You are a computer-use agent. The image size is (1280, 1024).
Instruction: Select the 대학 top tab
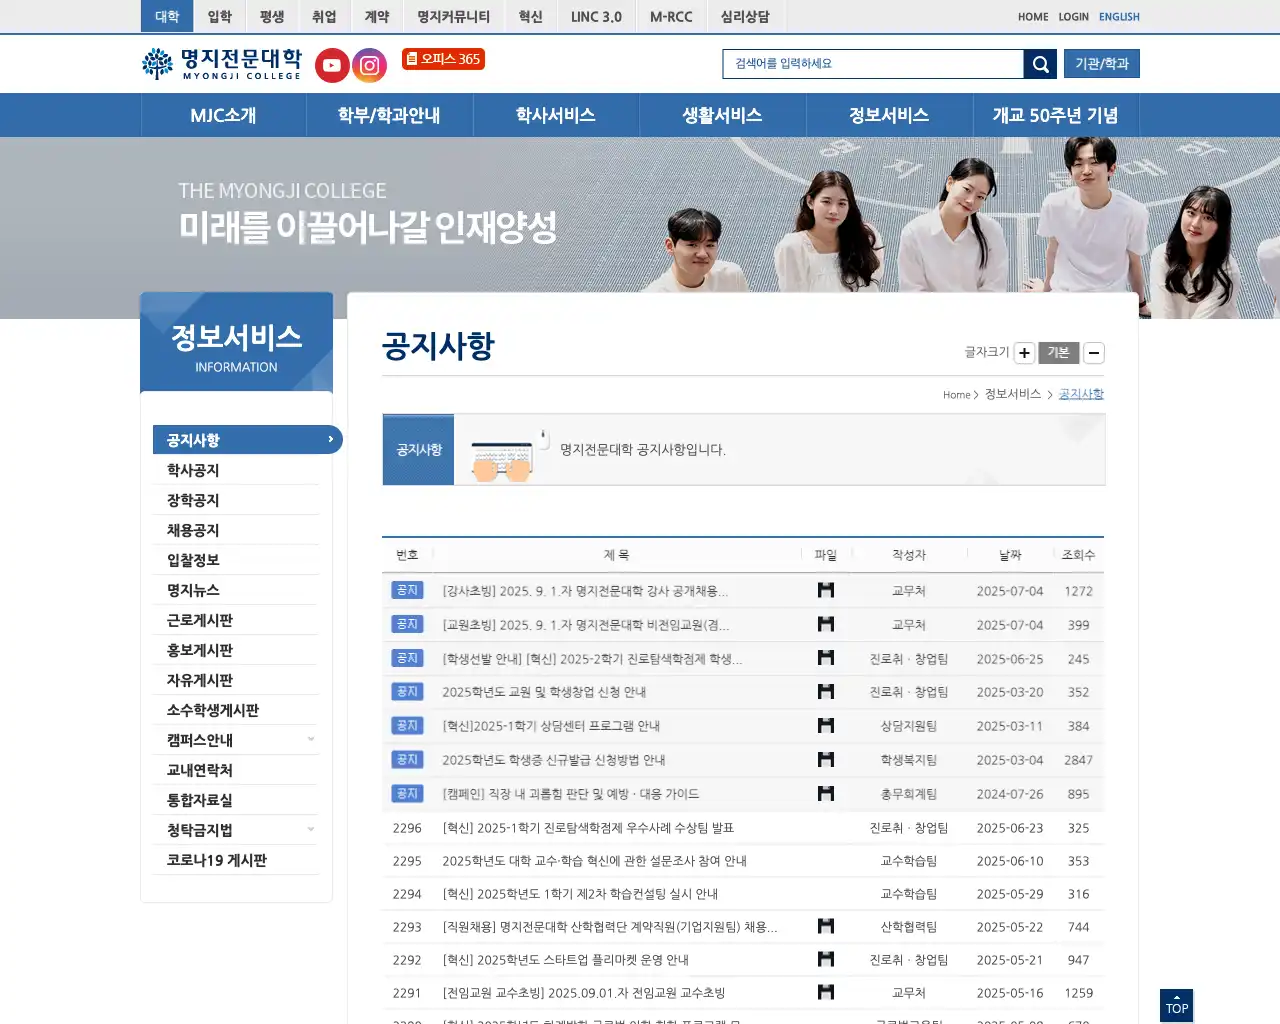pos(167,16)
